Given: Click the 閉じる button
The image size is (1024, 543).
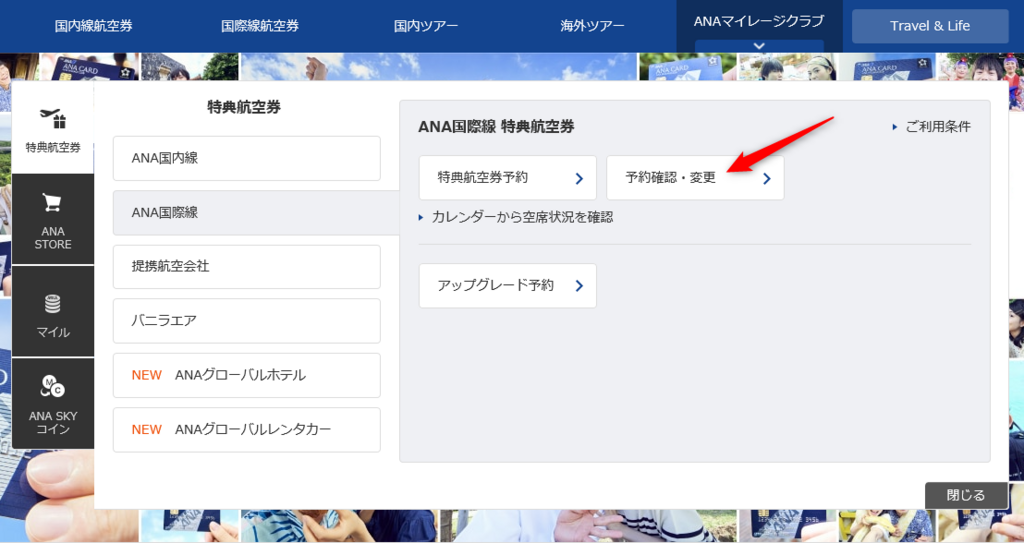Looking at the screenshot, I should tap(967, 495).
